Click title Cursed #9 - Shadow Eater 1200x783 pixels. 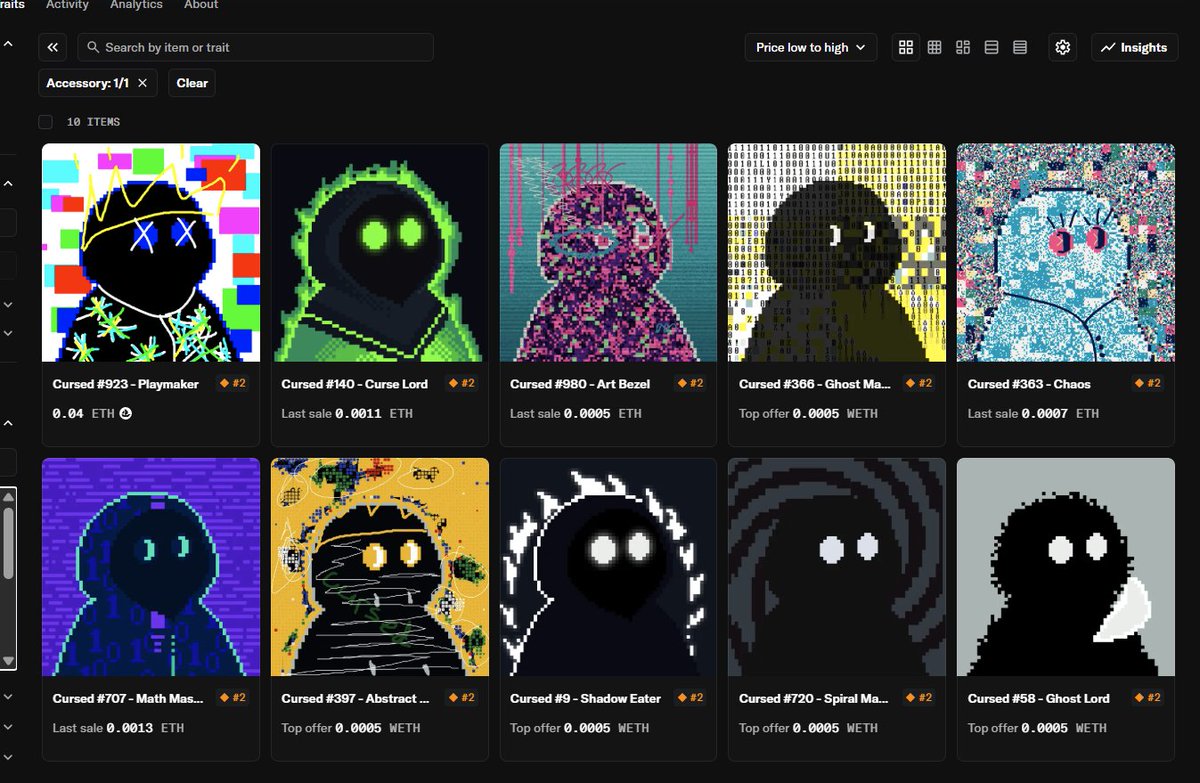[586, 698]
